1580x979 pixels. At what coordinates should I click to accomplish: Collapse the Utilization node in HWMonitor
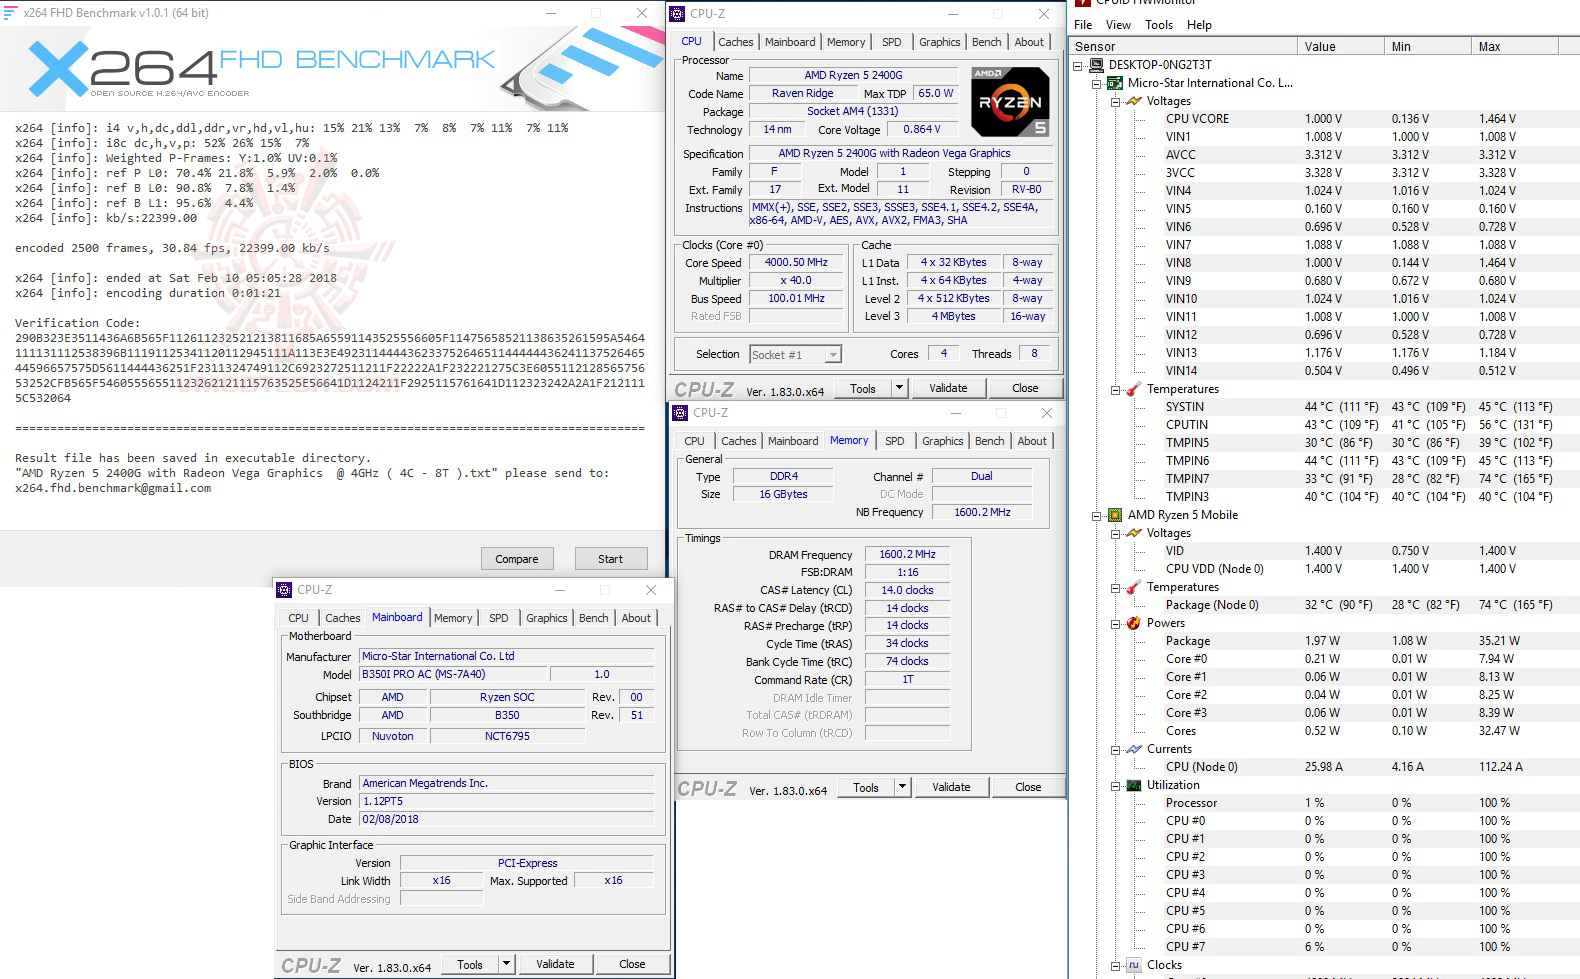pyautogui.click(x=1115, y=786)
